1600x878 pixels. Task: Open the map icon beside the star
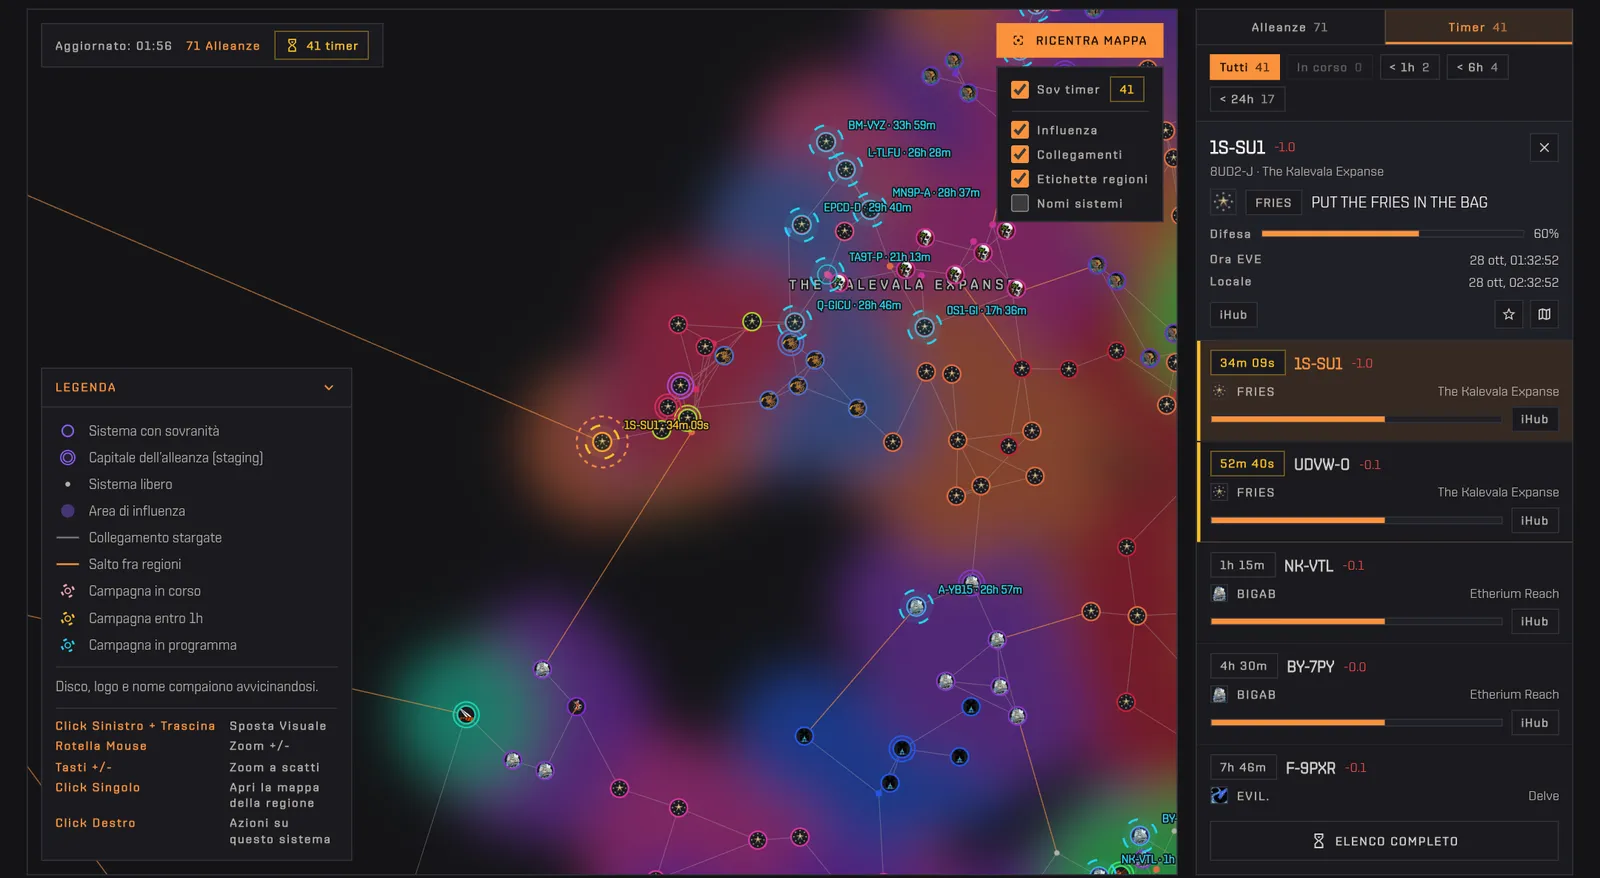pos(1544,315)
